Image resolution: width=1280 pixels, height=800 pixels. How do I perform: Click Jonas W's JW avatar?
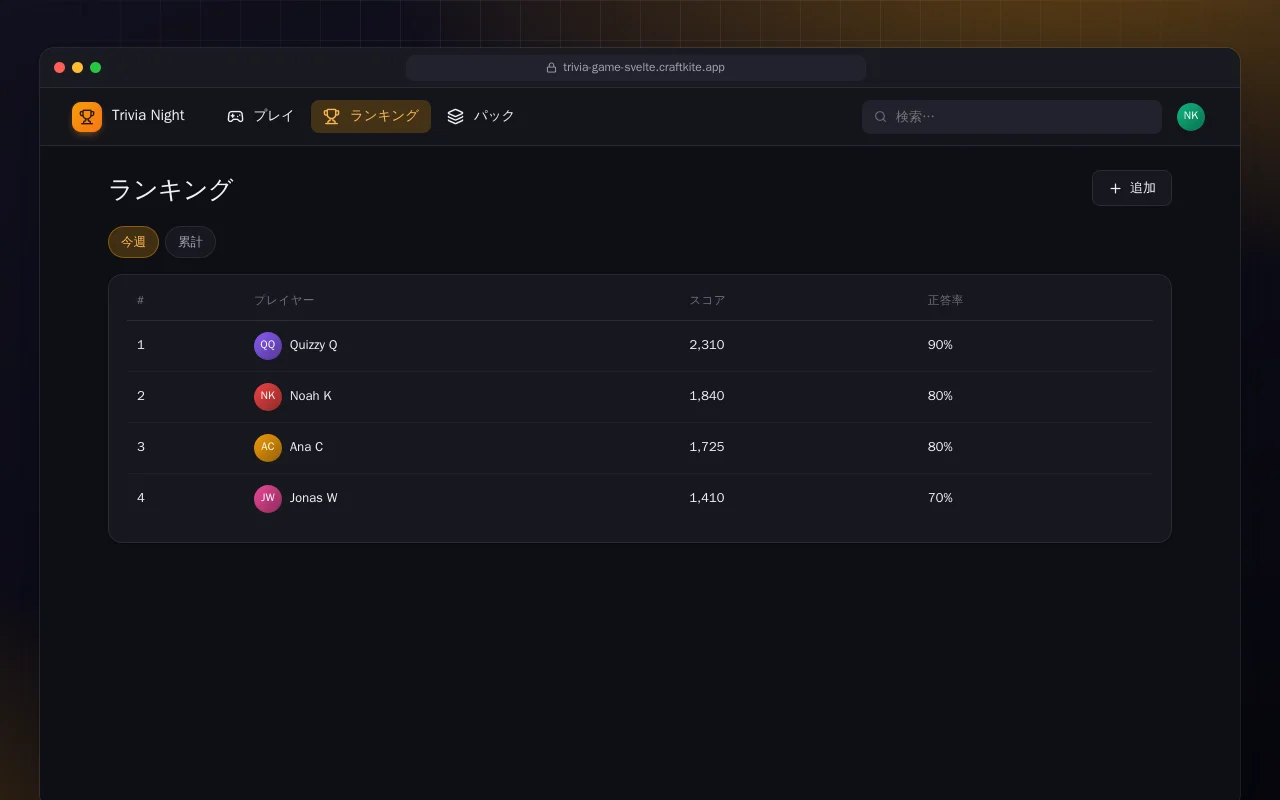(268, 498)
